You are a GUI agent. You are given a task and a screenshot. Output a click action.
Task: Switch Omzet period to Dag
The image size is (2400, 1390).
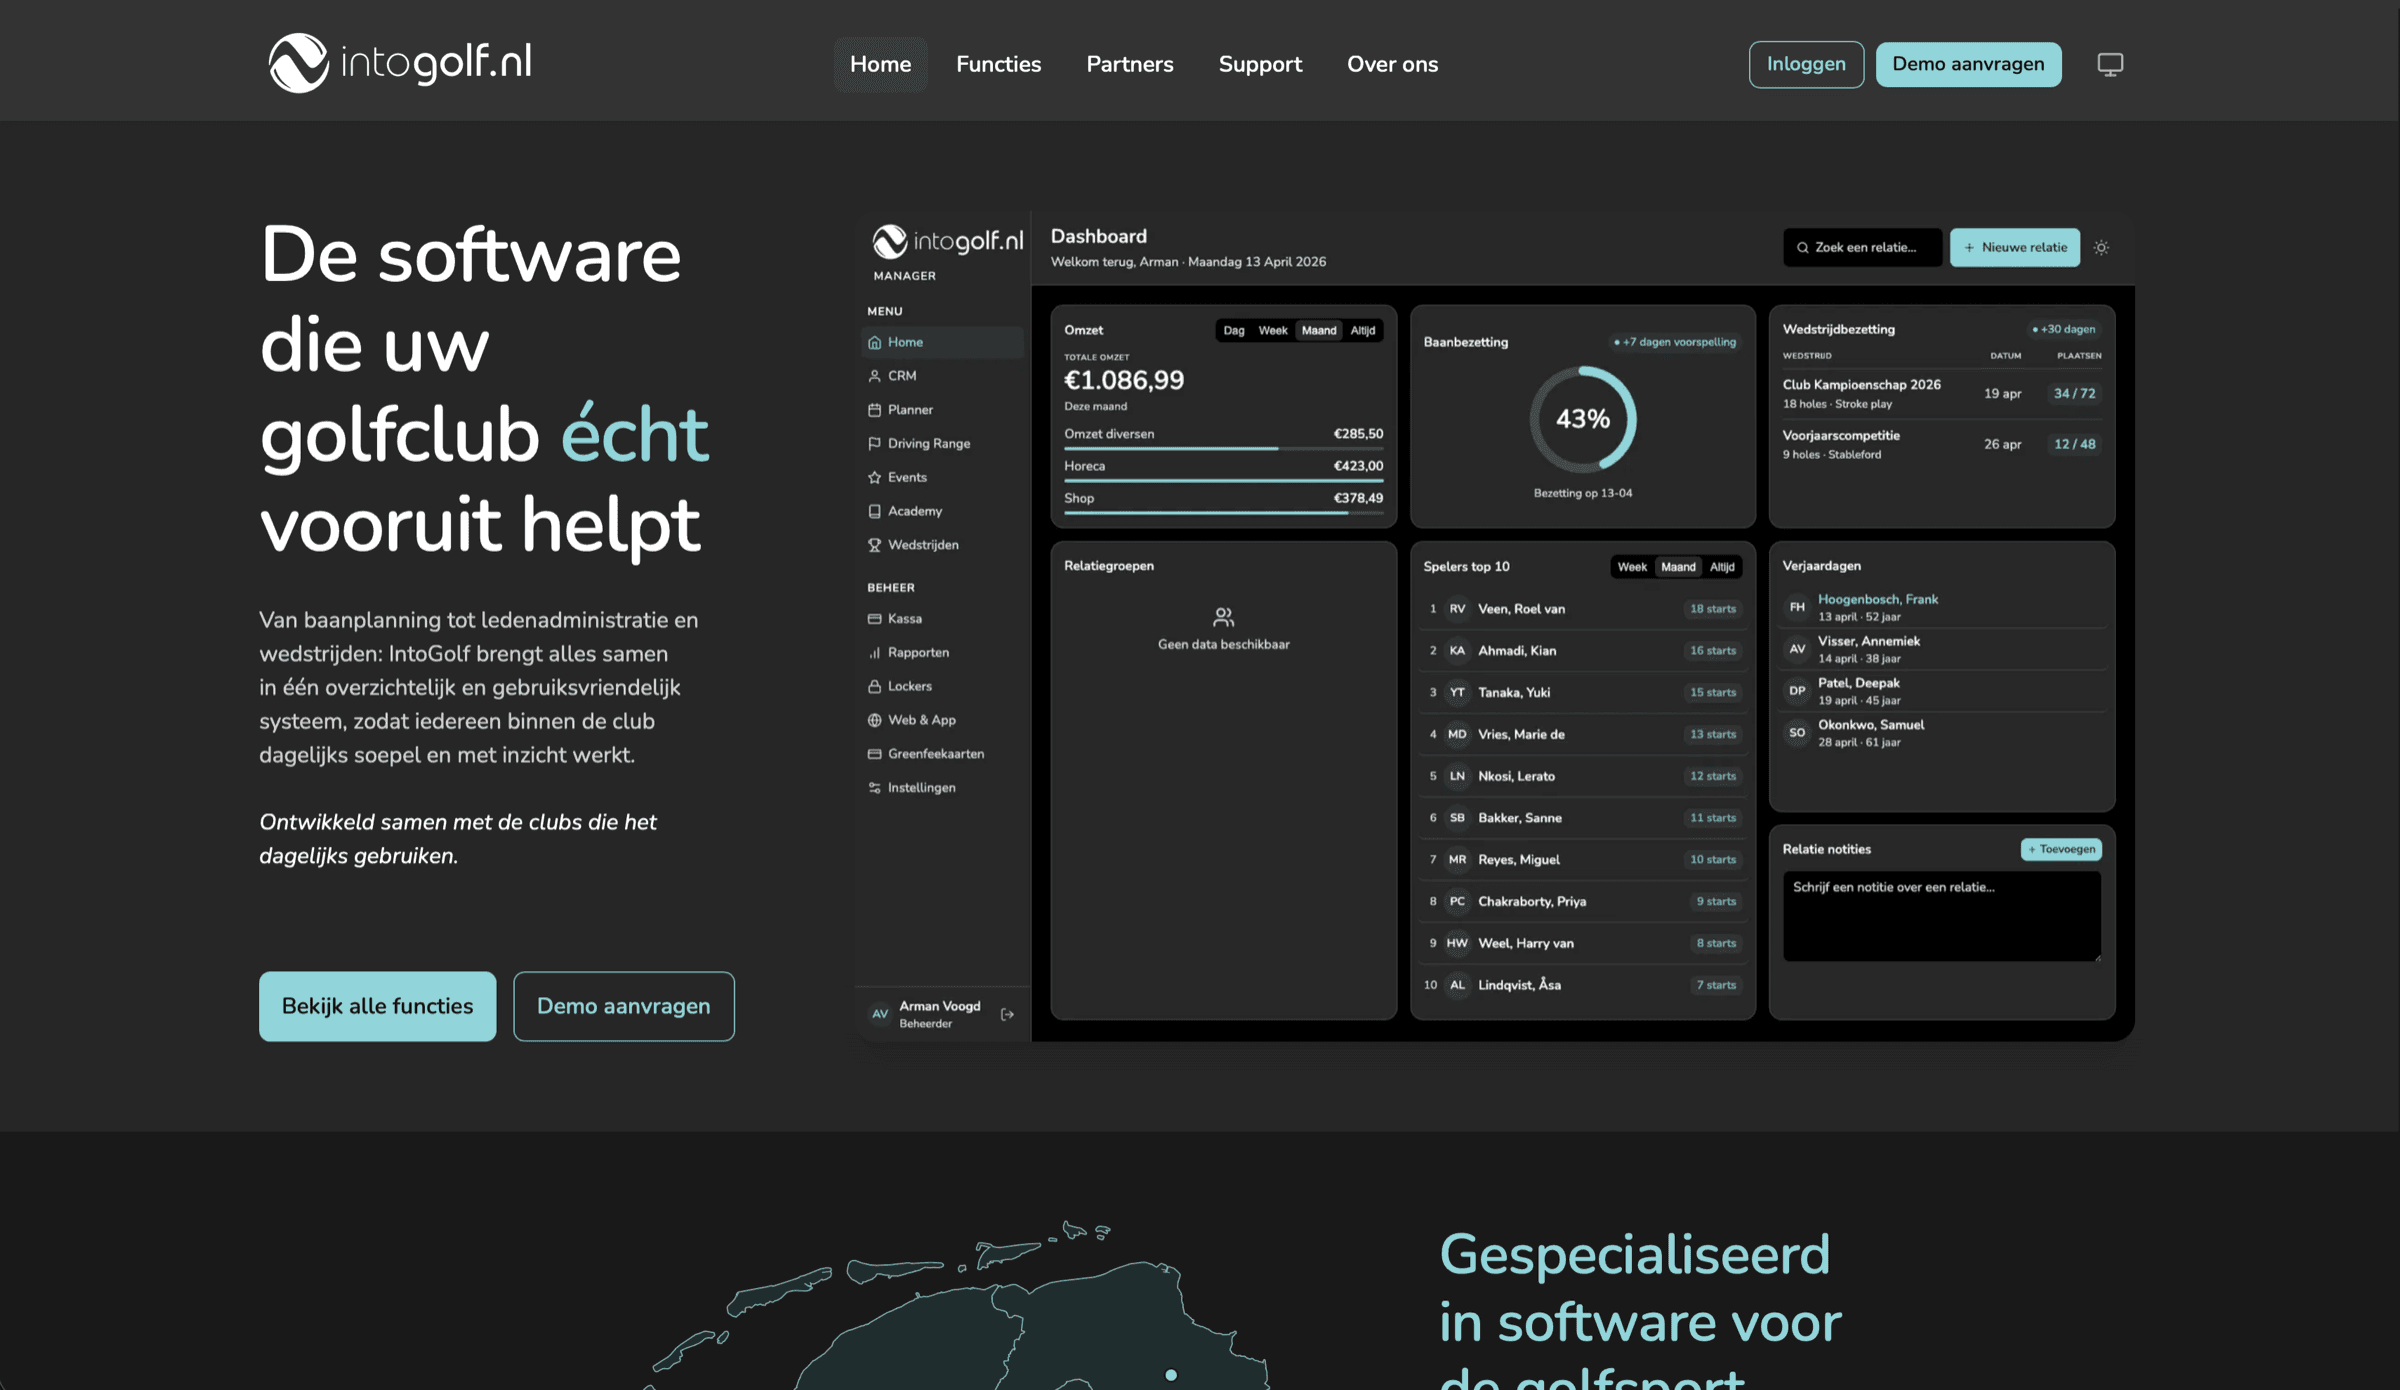[1234, 331]
